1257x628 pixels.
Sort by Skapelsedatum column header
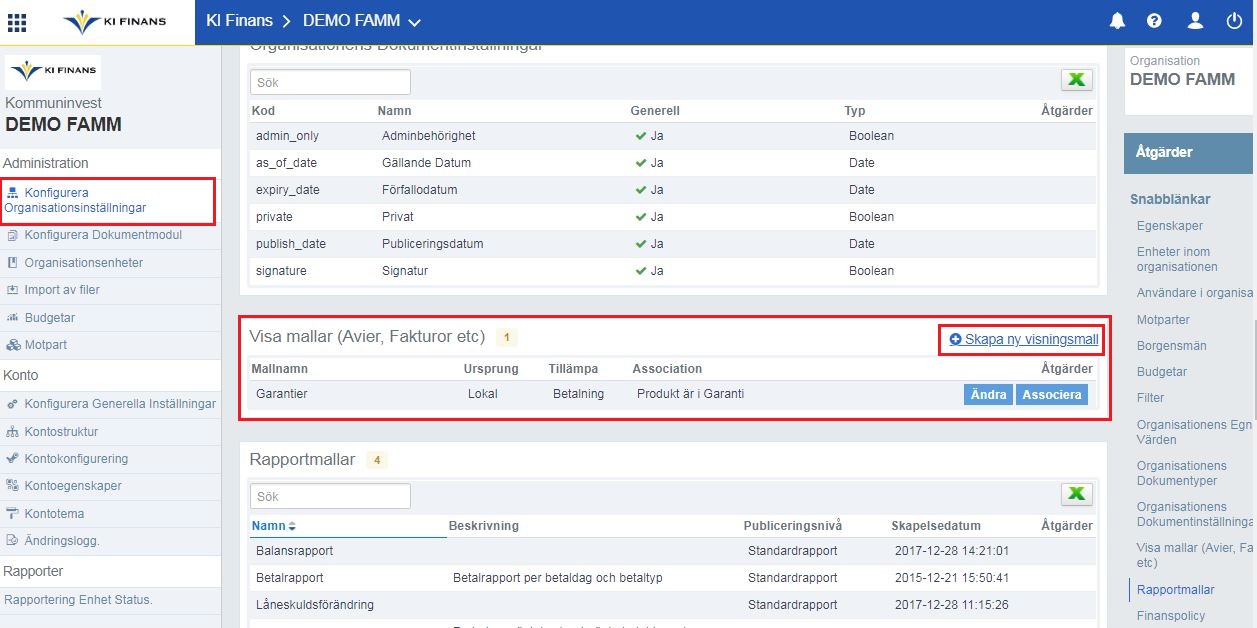(x=936, y=526)
